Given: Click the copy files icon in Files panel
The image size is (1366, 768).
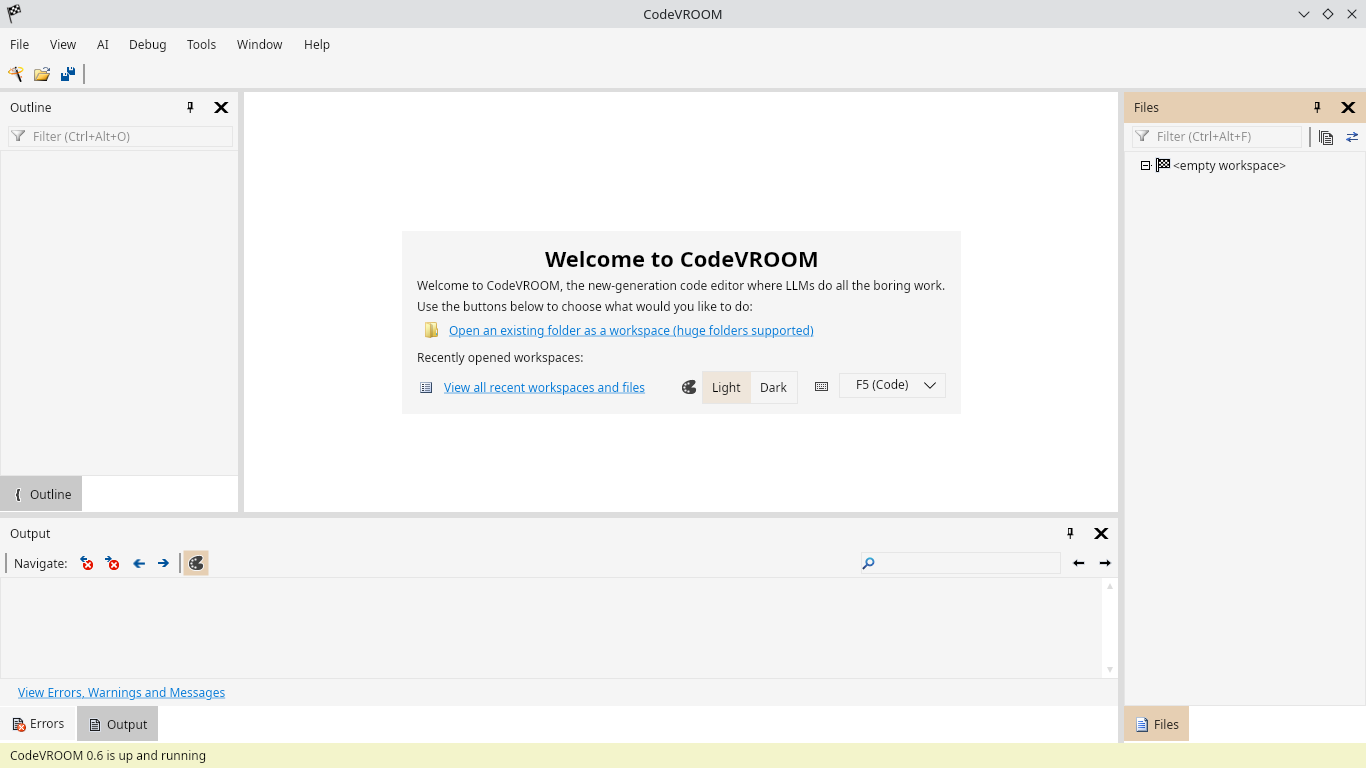Looking at the screenshot, I should [x=1326, y=137].
